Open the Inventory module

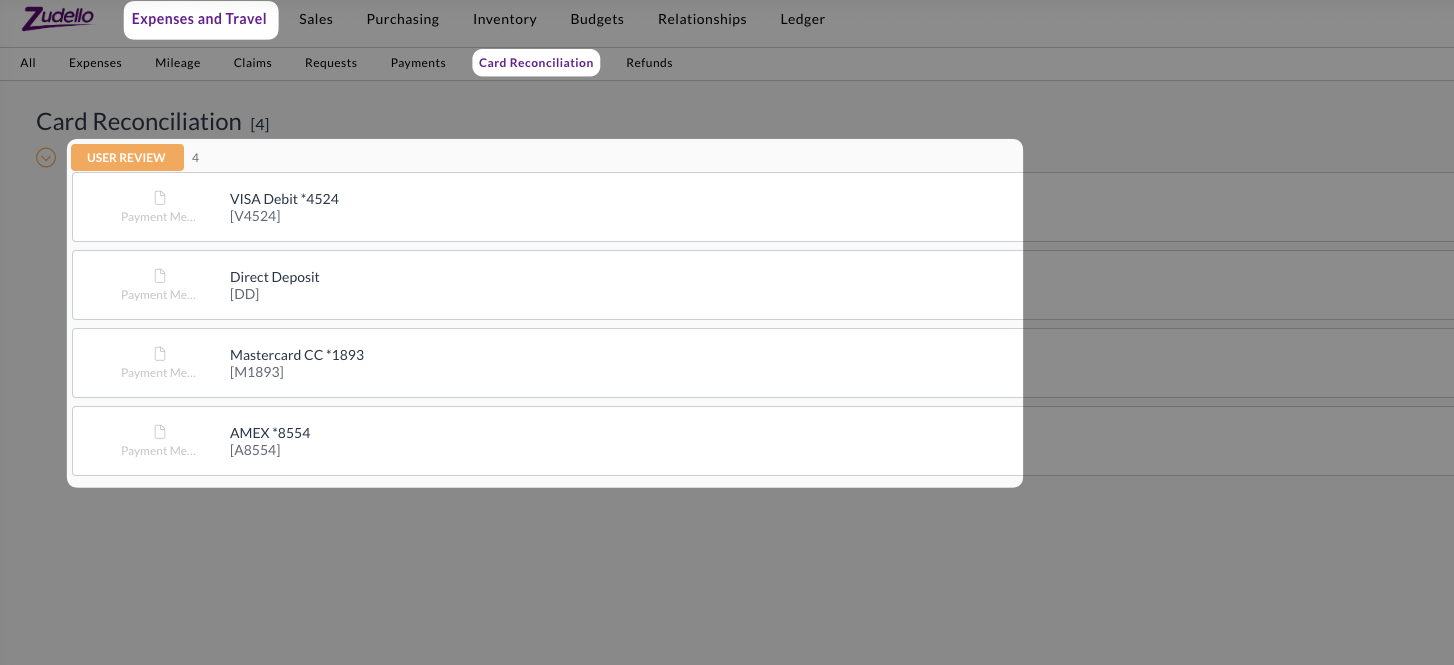pyautogui.click(x=505, y=19)
